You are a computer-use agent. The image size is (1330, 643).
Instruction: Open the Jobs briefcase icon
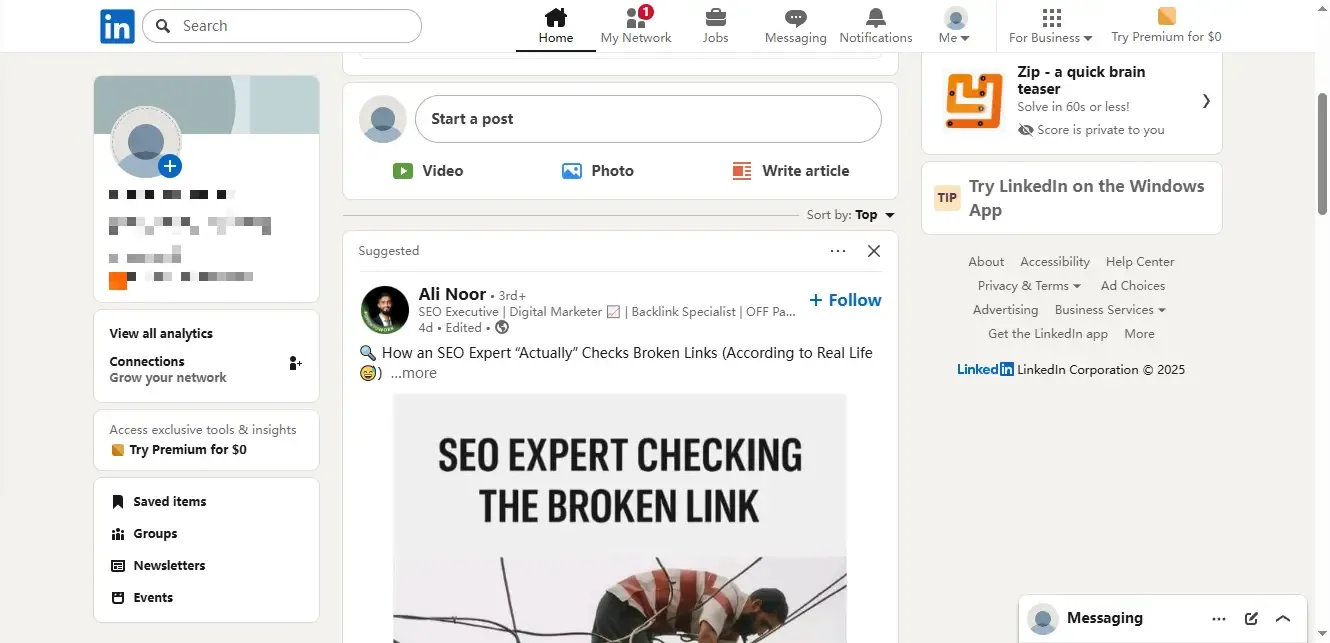click(715, 18)
